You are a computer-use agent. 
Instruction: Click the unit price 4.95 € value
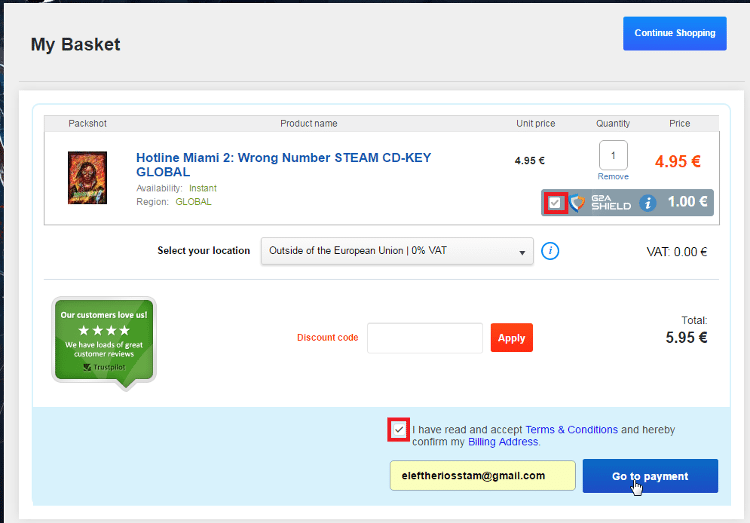click(529, 161)
